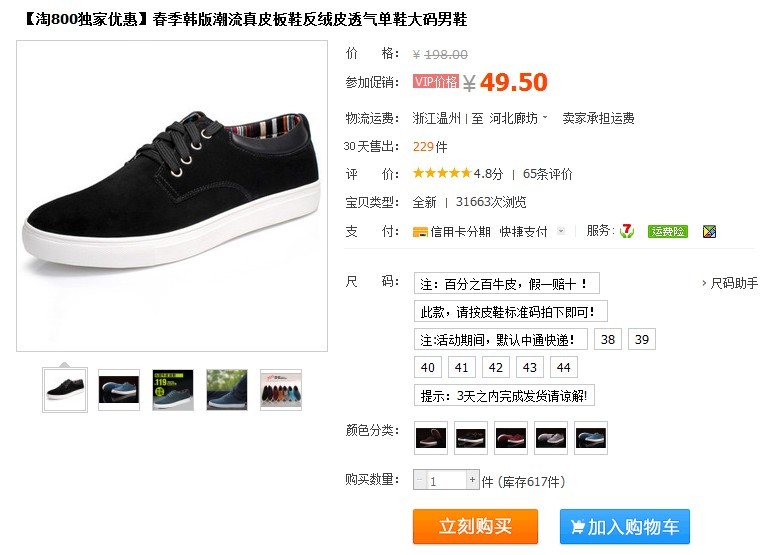
Task: Open the 尺码助手 size assistant
Action: pos(730,283)
